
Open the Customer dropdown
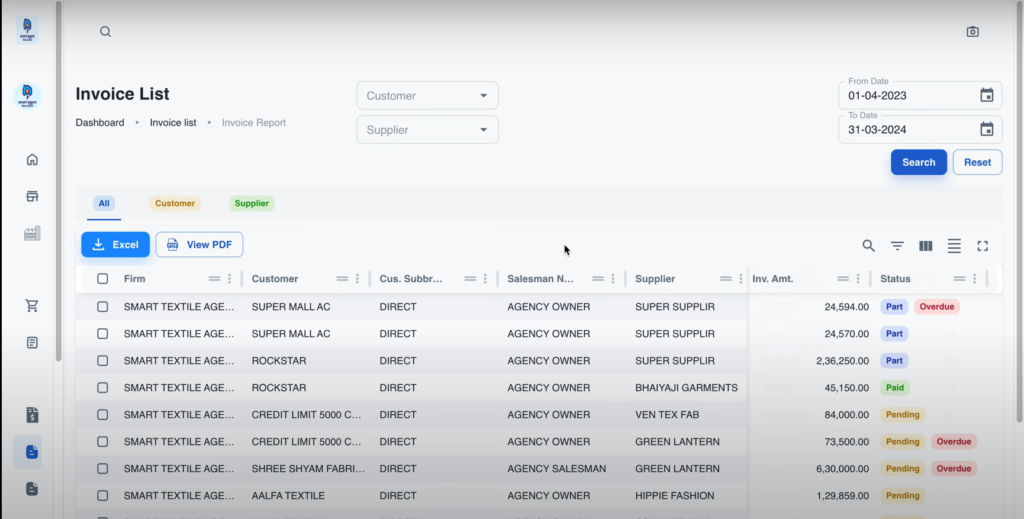427,95
